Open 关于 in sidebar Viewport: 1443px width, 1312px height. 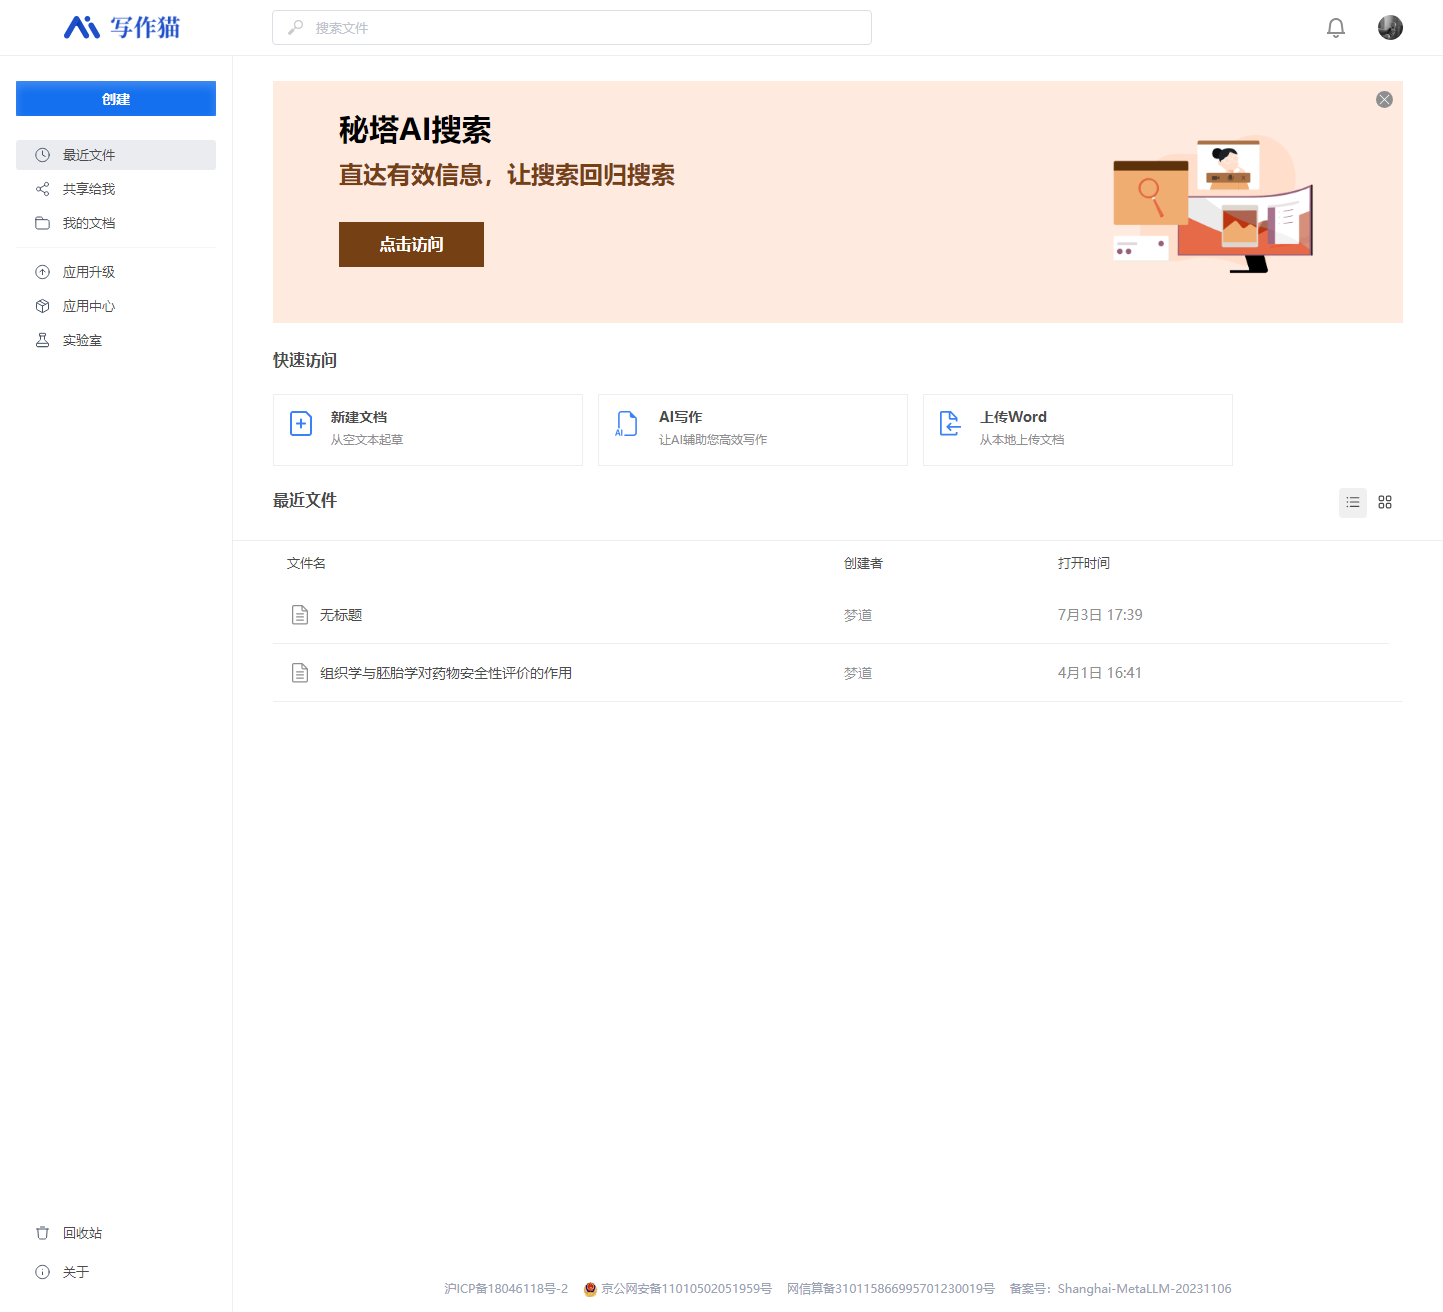[116, 1272]
